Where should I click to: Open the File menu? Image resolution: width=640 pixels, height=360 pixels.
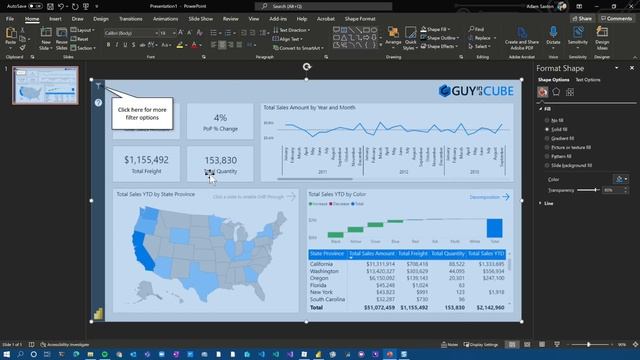click(10, 19)
